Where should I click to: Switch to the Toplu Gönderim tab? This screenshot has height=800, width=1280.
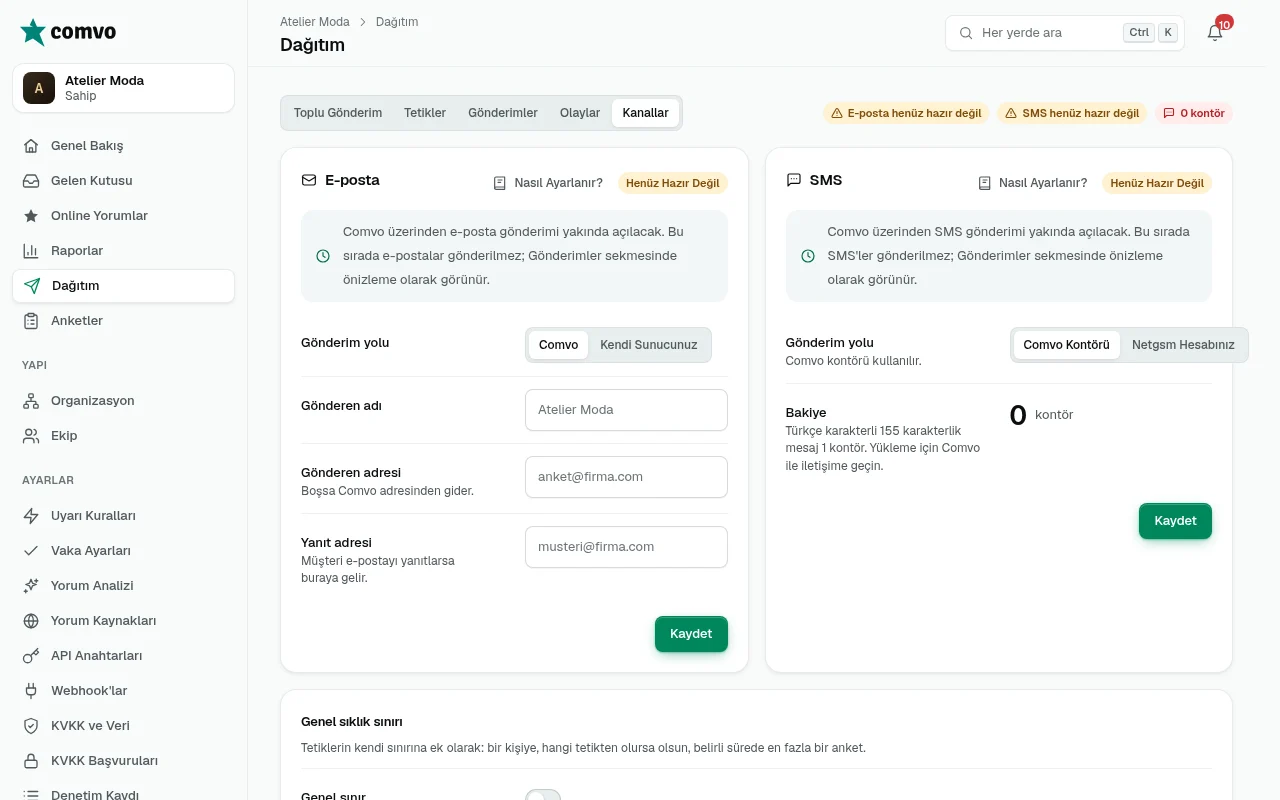point(338,113)
